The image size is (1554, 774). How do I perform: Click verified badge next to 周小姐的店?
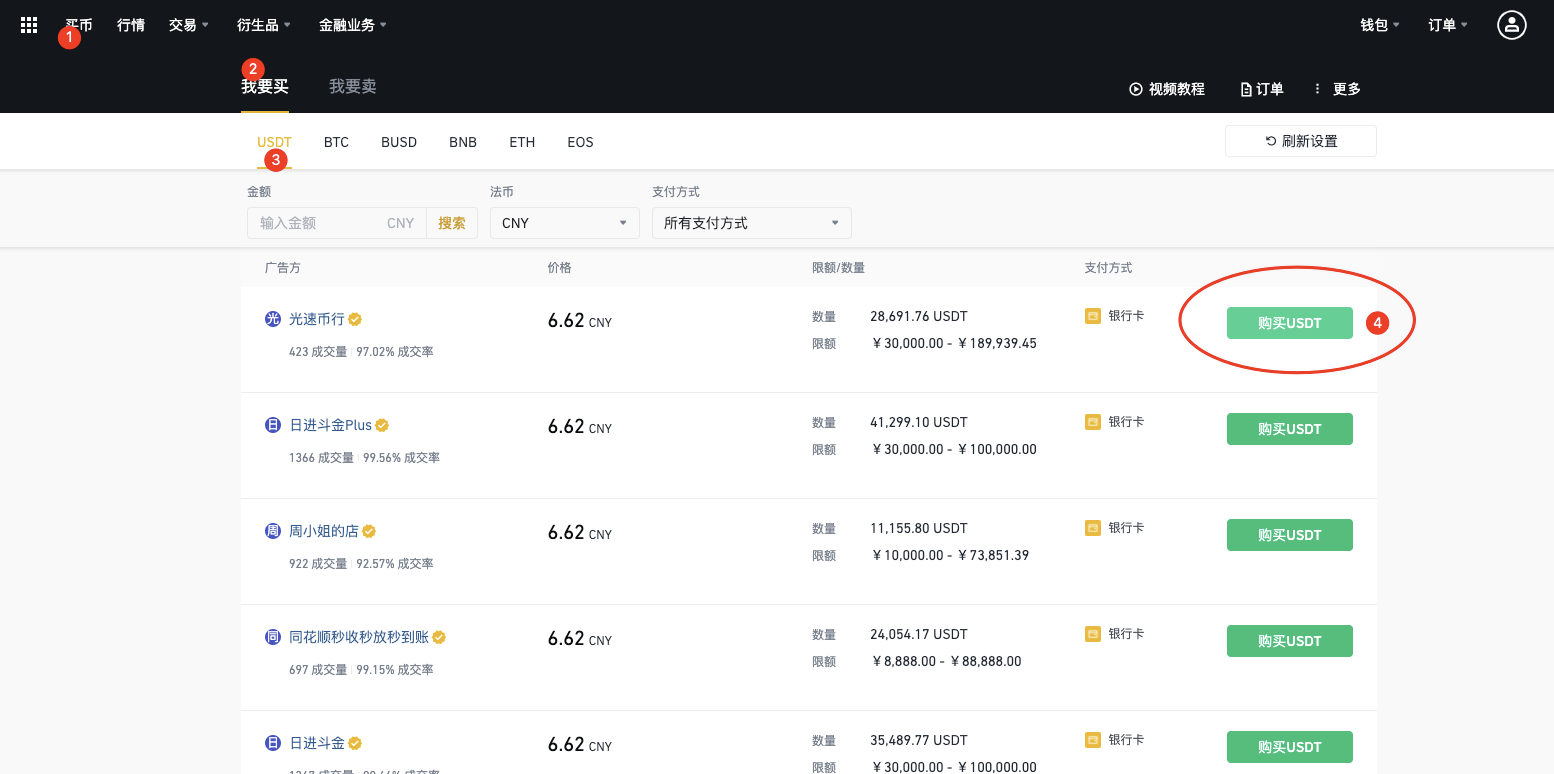point(369,531)
